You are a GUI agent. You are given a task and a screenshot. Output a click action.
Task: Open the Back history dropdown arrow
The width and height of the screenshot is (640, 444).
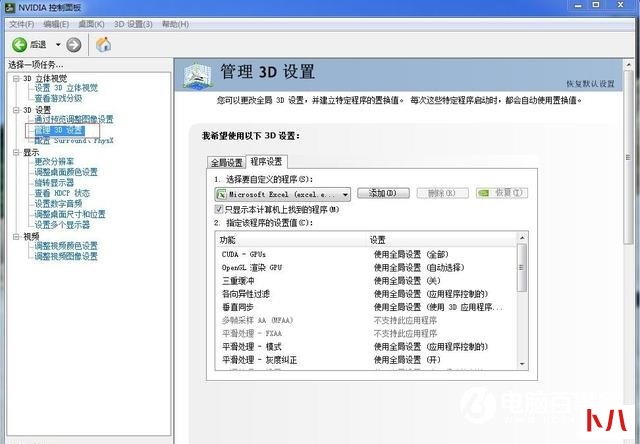[x=58, y=44]
